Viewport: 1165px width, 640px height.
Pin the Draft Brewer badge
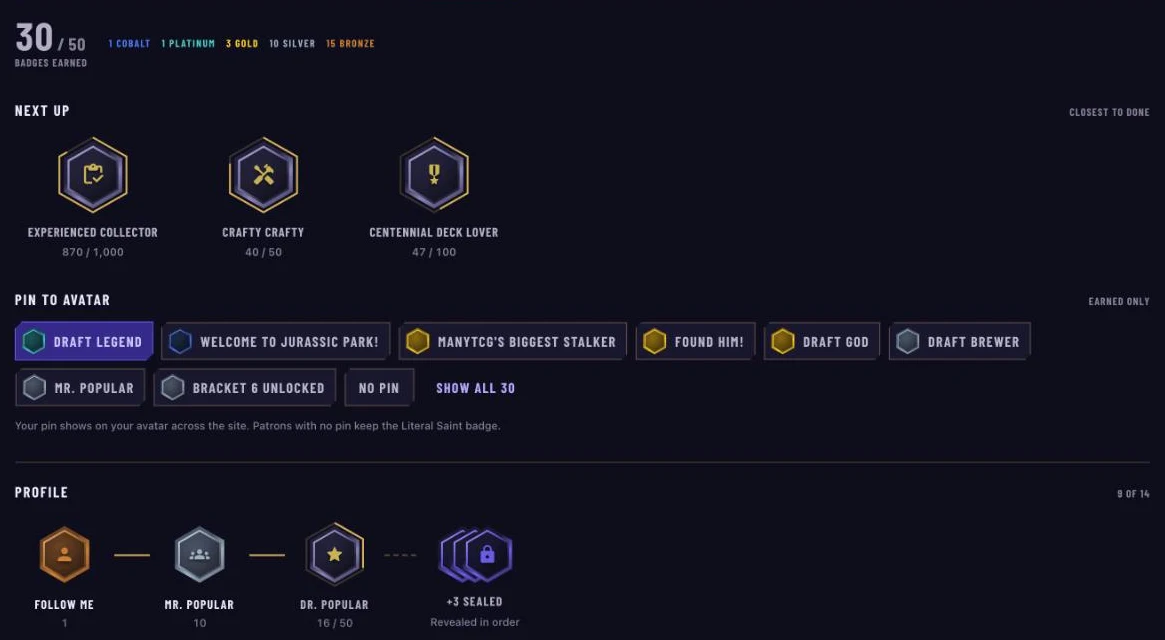click(x=959, y=341)
